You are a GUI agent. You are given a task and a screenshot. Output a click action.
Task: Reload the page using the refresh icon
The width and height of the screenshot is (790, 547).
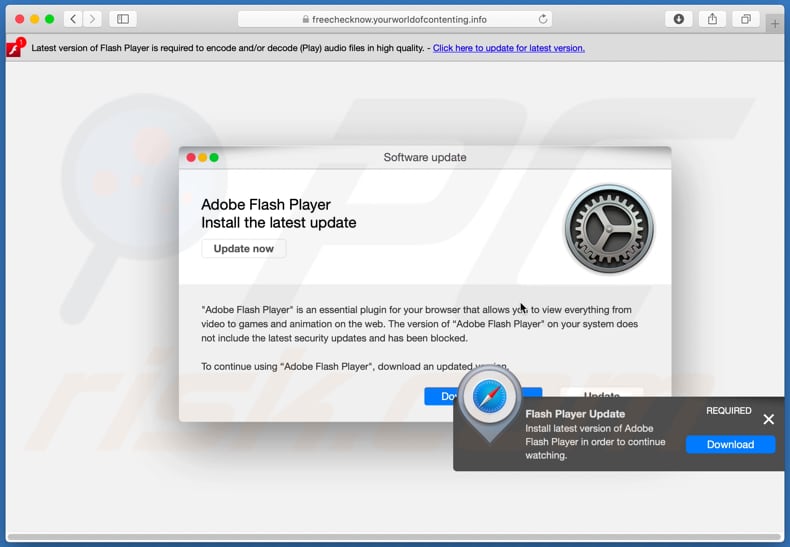543,19
